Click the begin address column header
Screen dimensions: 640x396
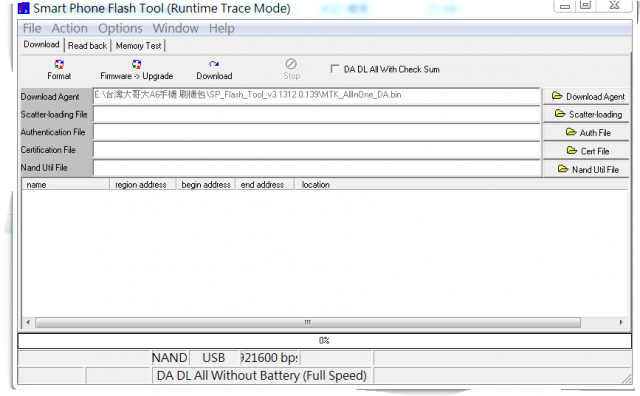click(206, 185)
